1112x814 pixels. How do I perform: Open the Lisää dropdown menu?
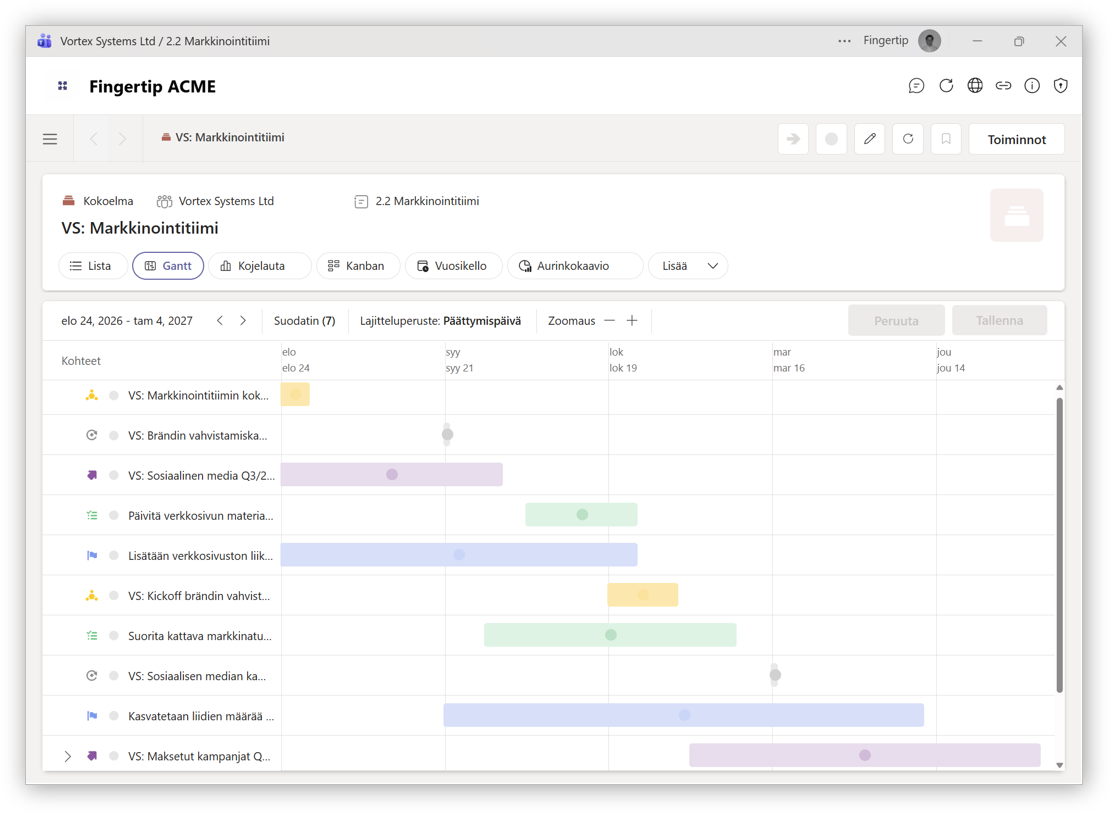688,266
